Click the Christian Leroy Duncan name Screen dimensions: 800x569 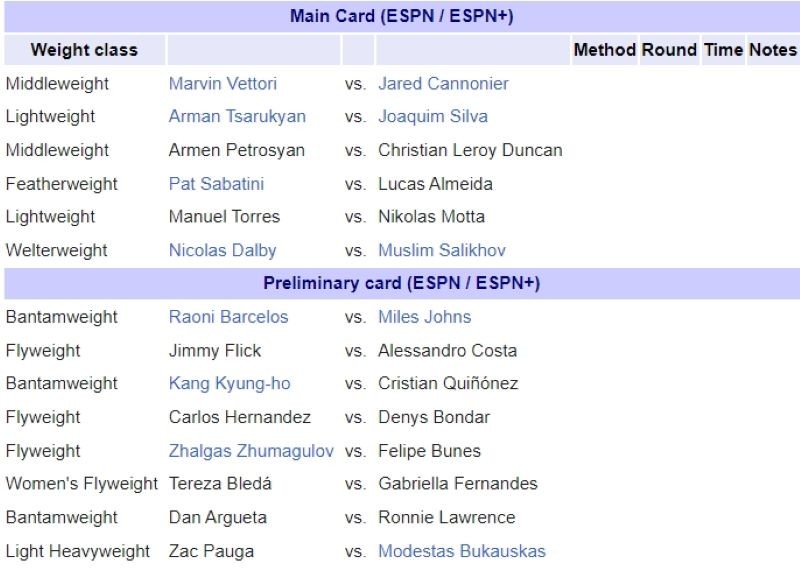470,151
